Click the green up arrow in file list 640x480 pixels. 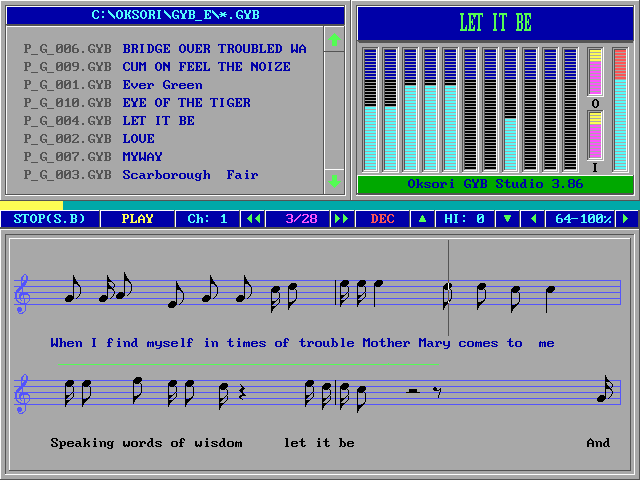tap(334, 40)
